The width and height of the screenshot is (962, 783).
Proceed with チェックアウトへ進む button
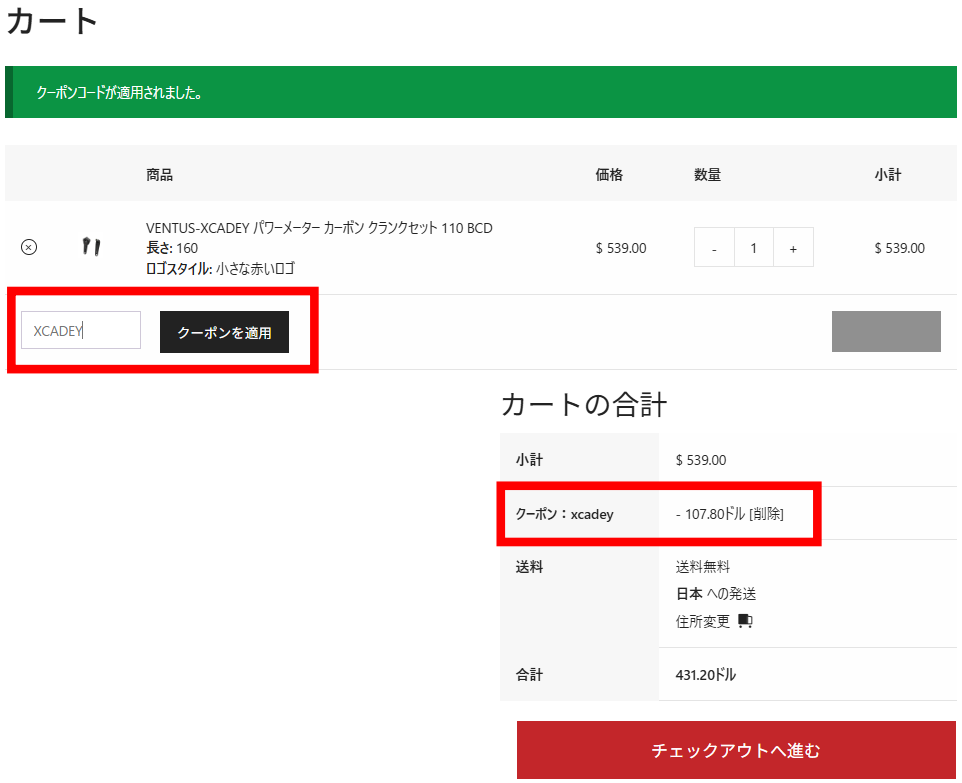pyautogui.click(x=736, y=750)
